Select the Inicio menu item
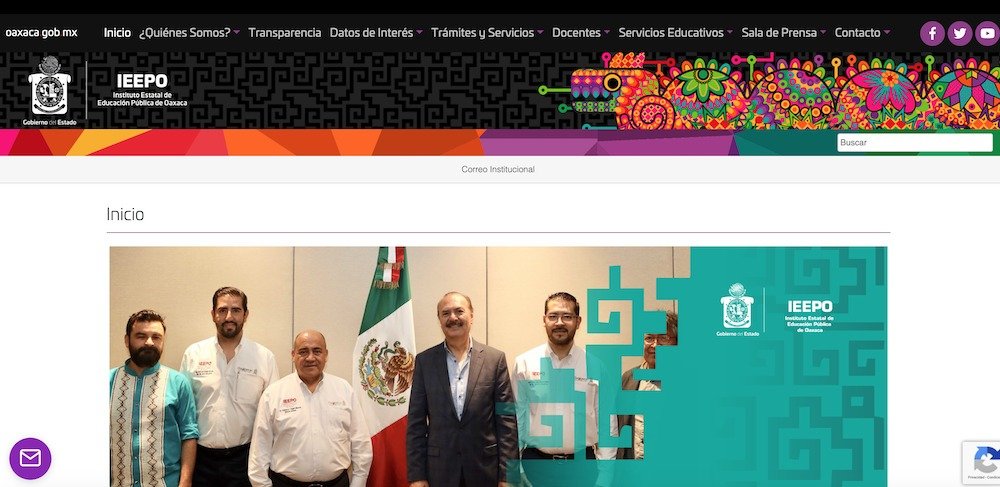 [117, 33]
